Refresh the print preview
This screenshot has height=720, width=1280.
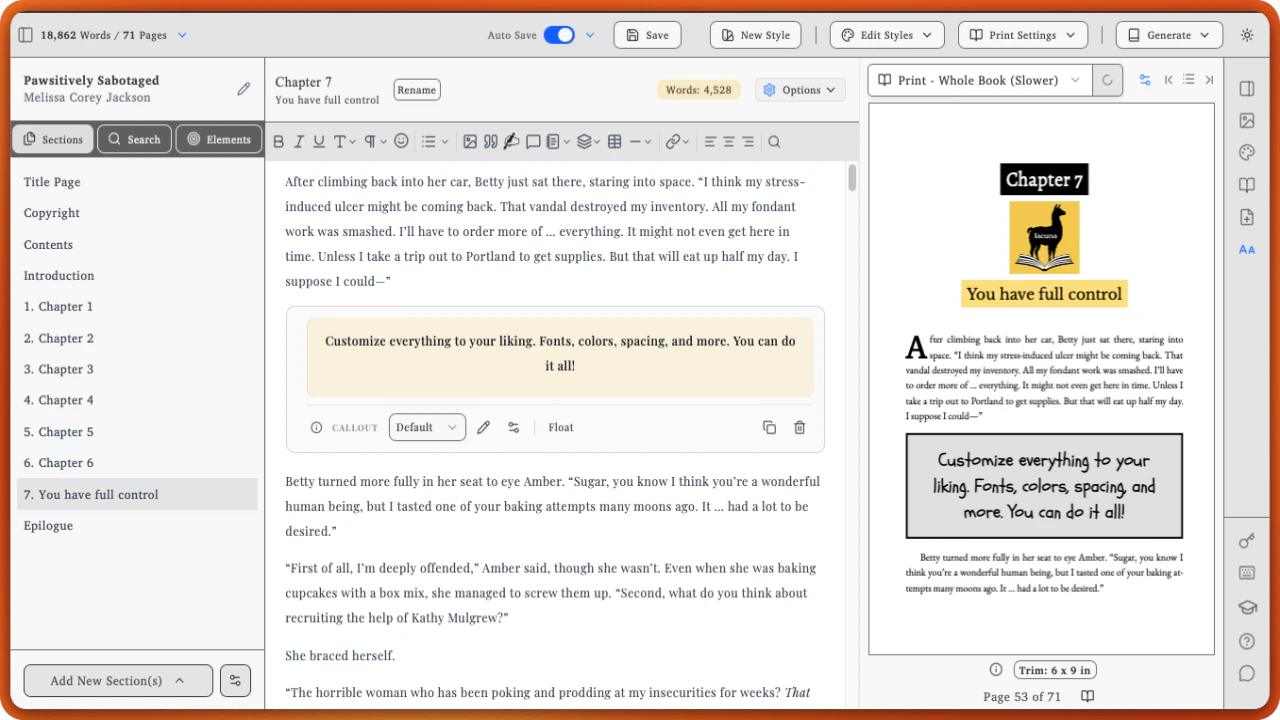tap(1107, 80)
